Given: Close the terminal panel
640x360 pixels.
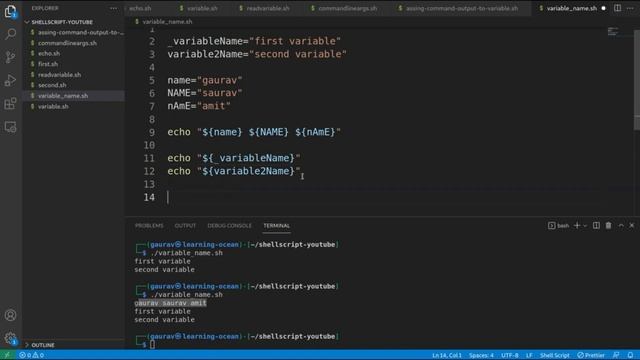Looking at the screenshot, I should point(632,226).
